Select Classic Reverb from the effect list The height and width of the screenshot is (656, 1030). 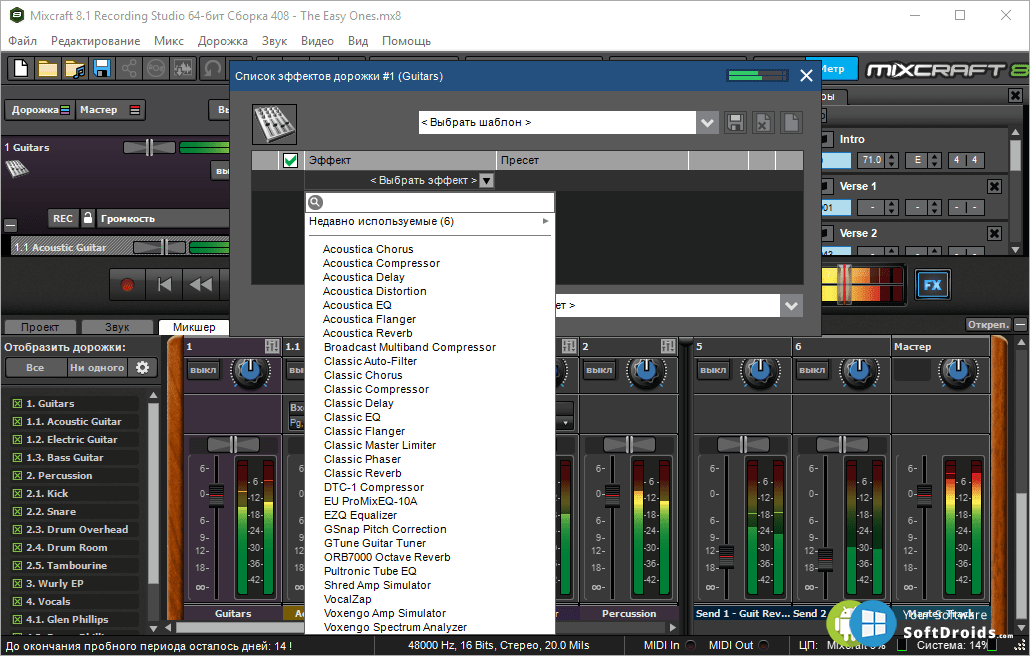pos(363,473)
